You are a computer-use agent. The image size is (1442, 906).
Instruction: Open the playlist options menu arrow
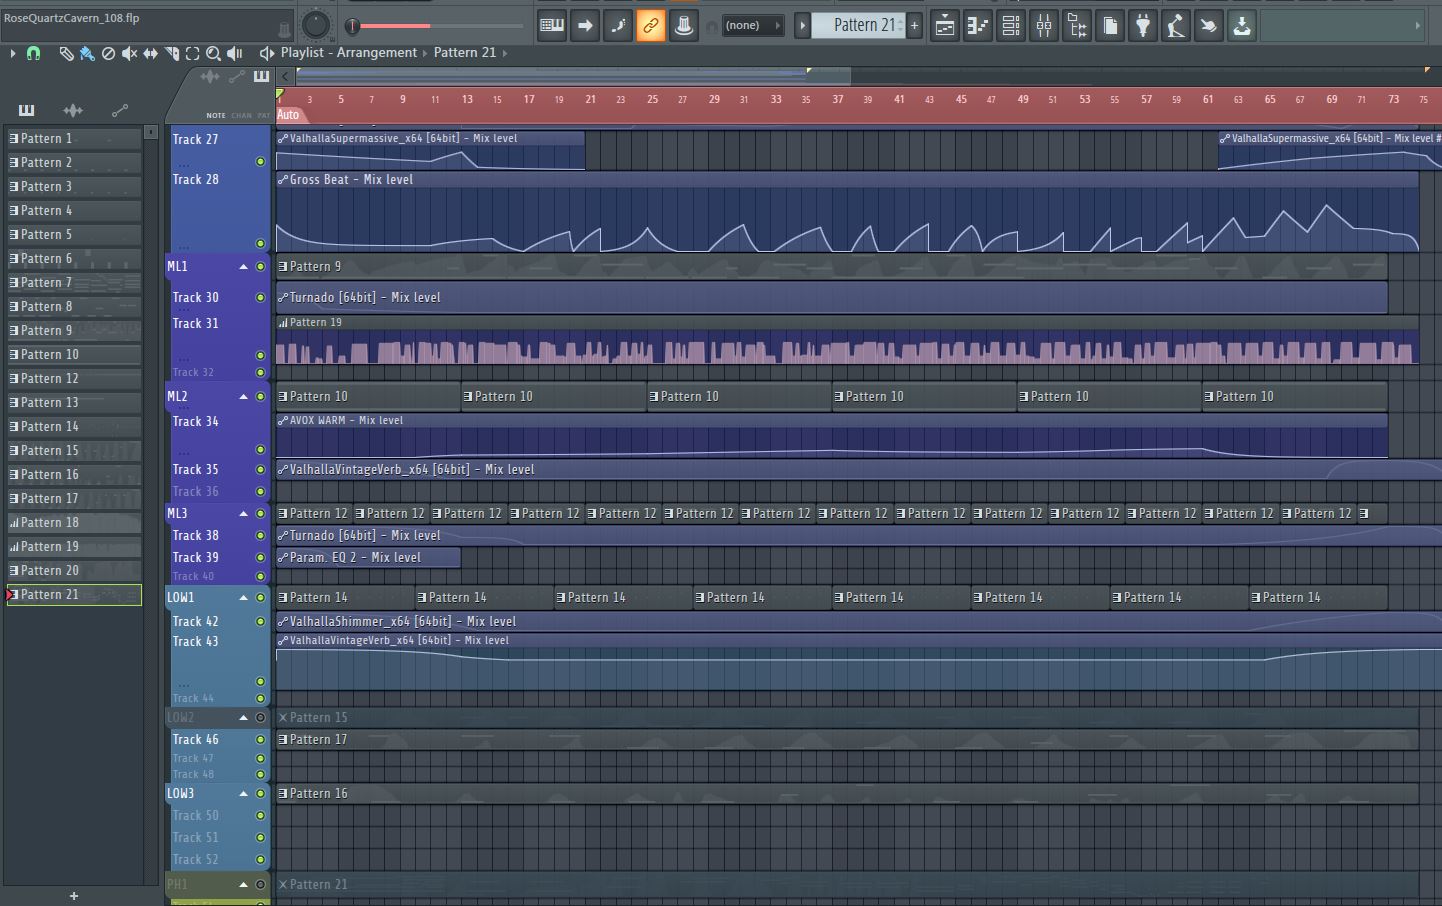click(13, 53)
